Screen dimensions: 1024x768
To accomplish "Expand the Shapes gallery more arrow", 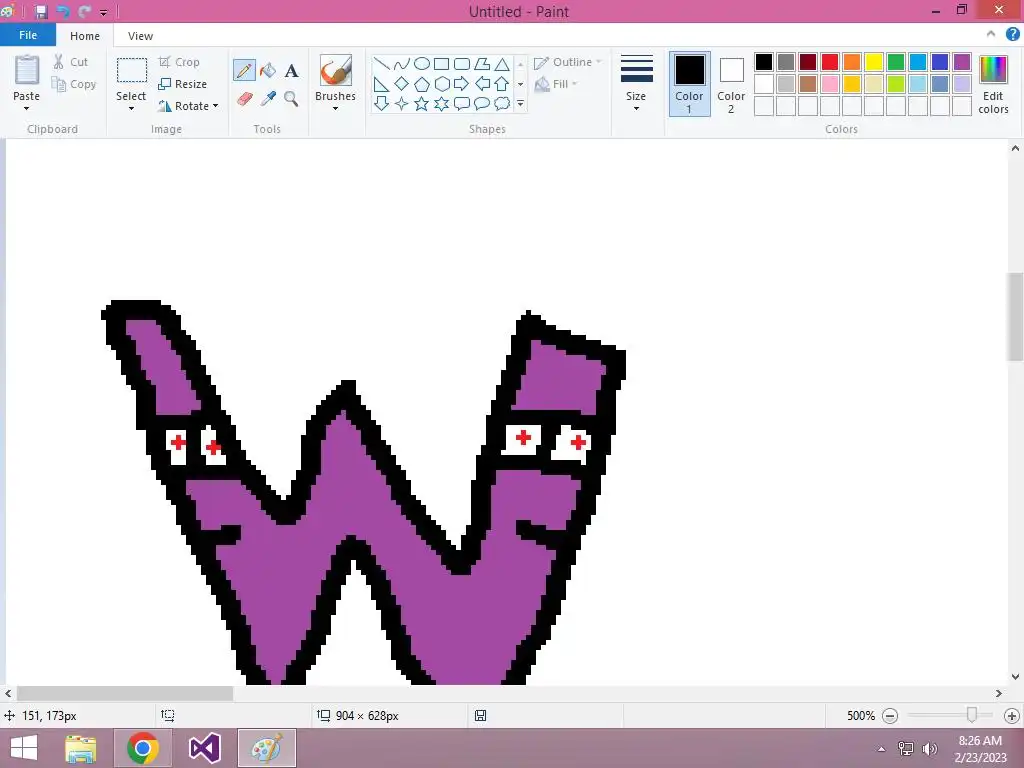I will [x=520, y=103].
